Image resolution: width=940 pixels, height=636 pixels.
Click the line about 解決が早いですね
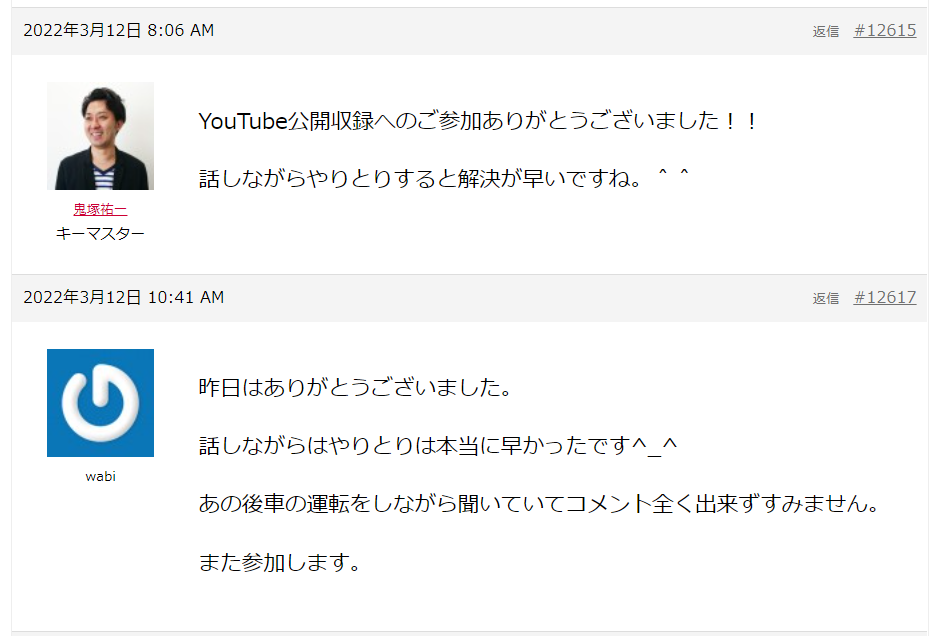click(444, 179)
